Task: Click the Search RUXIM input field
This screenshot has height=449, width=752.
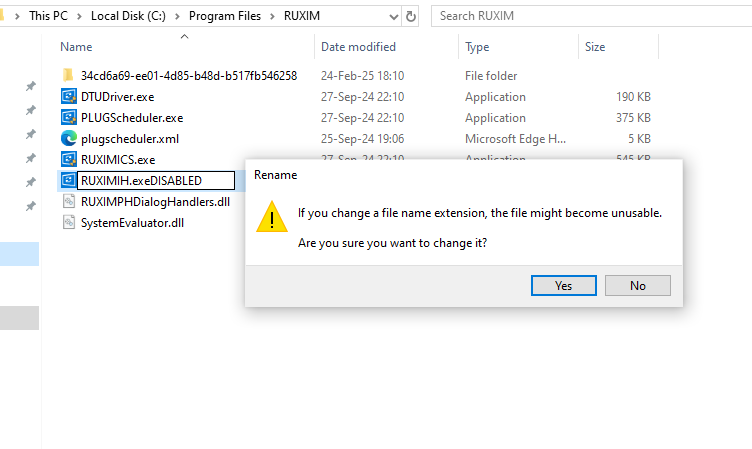Action: (591, 16)
